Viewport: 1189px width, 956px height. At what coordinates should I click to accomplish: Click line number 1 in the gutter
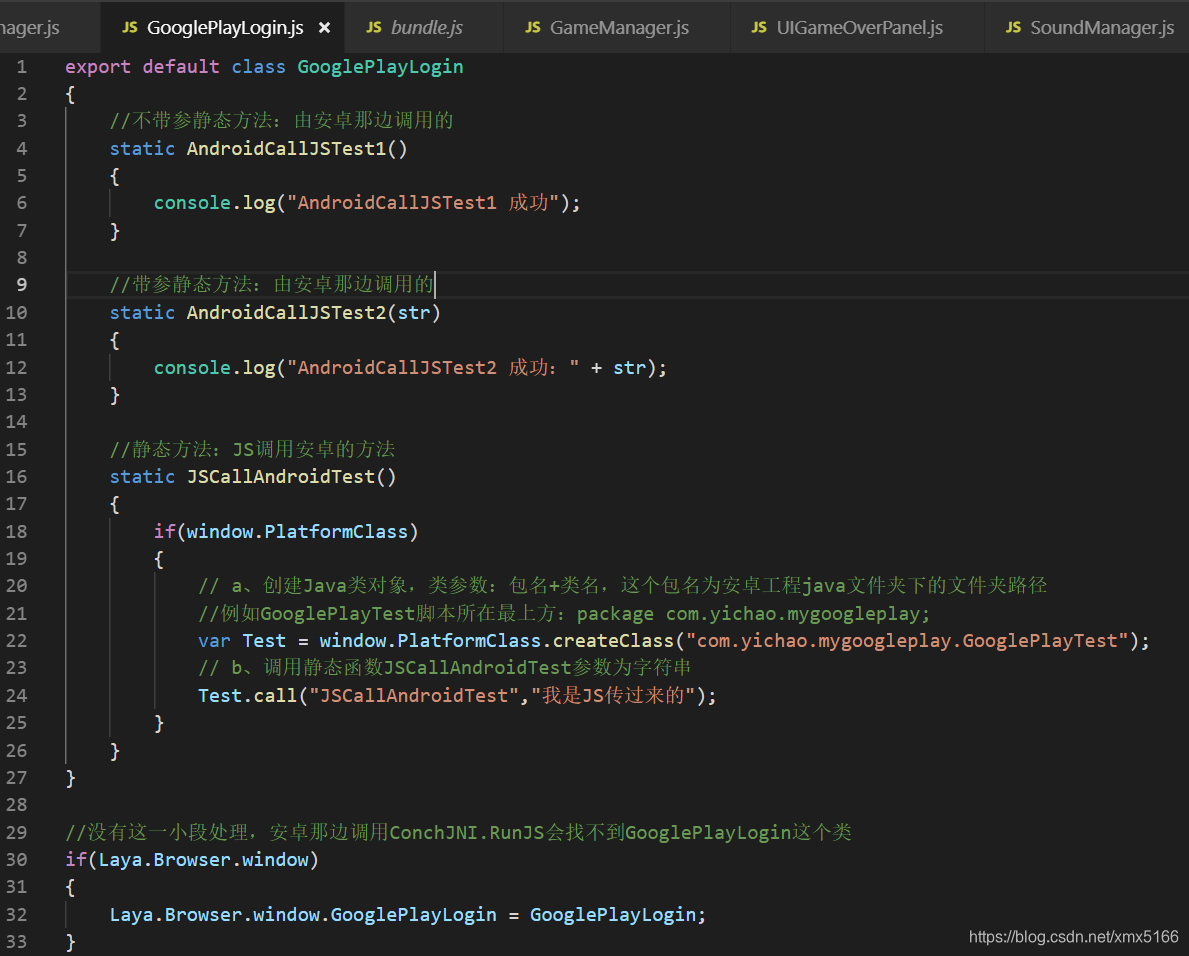(x=21, y=67)
